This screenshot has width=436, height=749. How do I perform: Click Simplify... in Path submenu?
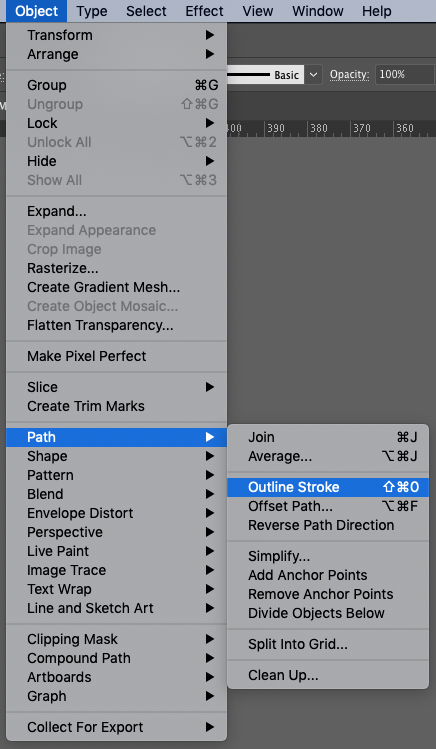328,556
